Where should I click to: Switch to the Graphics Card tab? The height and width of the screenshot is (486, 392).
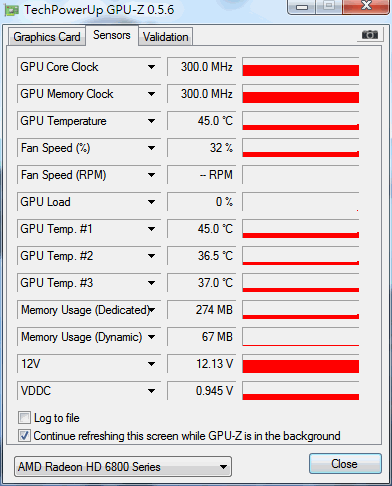pos(47,37)
